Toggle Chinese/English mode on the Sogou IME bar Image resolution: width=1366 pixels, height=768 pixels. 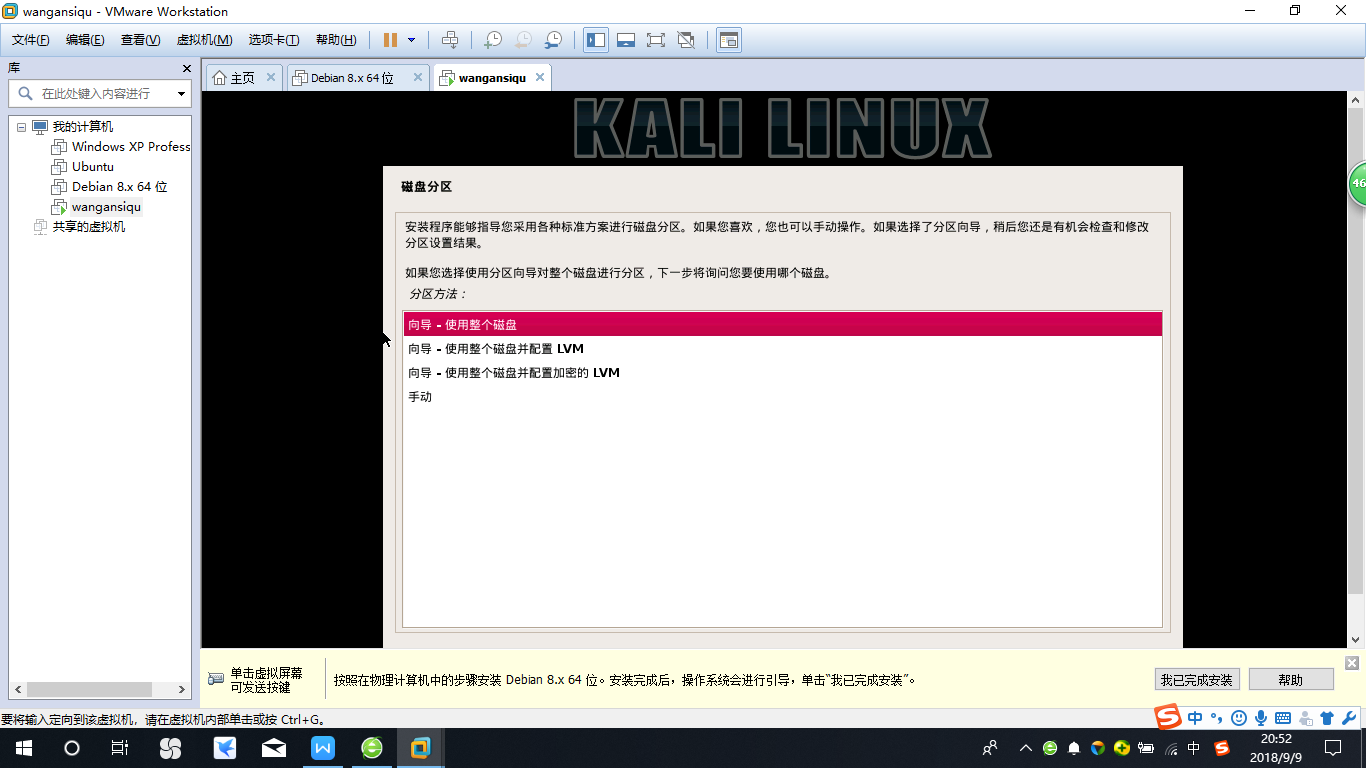pyautogui.click(x=1196, y=718)
